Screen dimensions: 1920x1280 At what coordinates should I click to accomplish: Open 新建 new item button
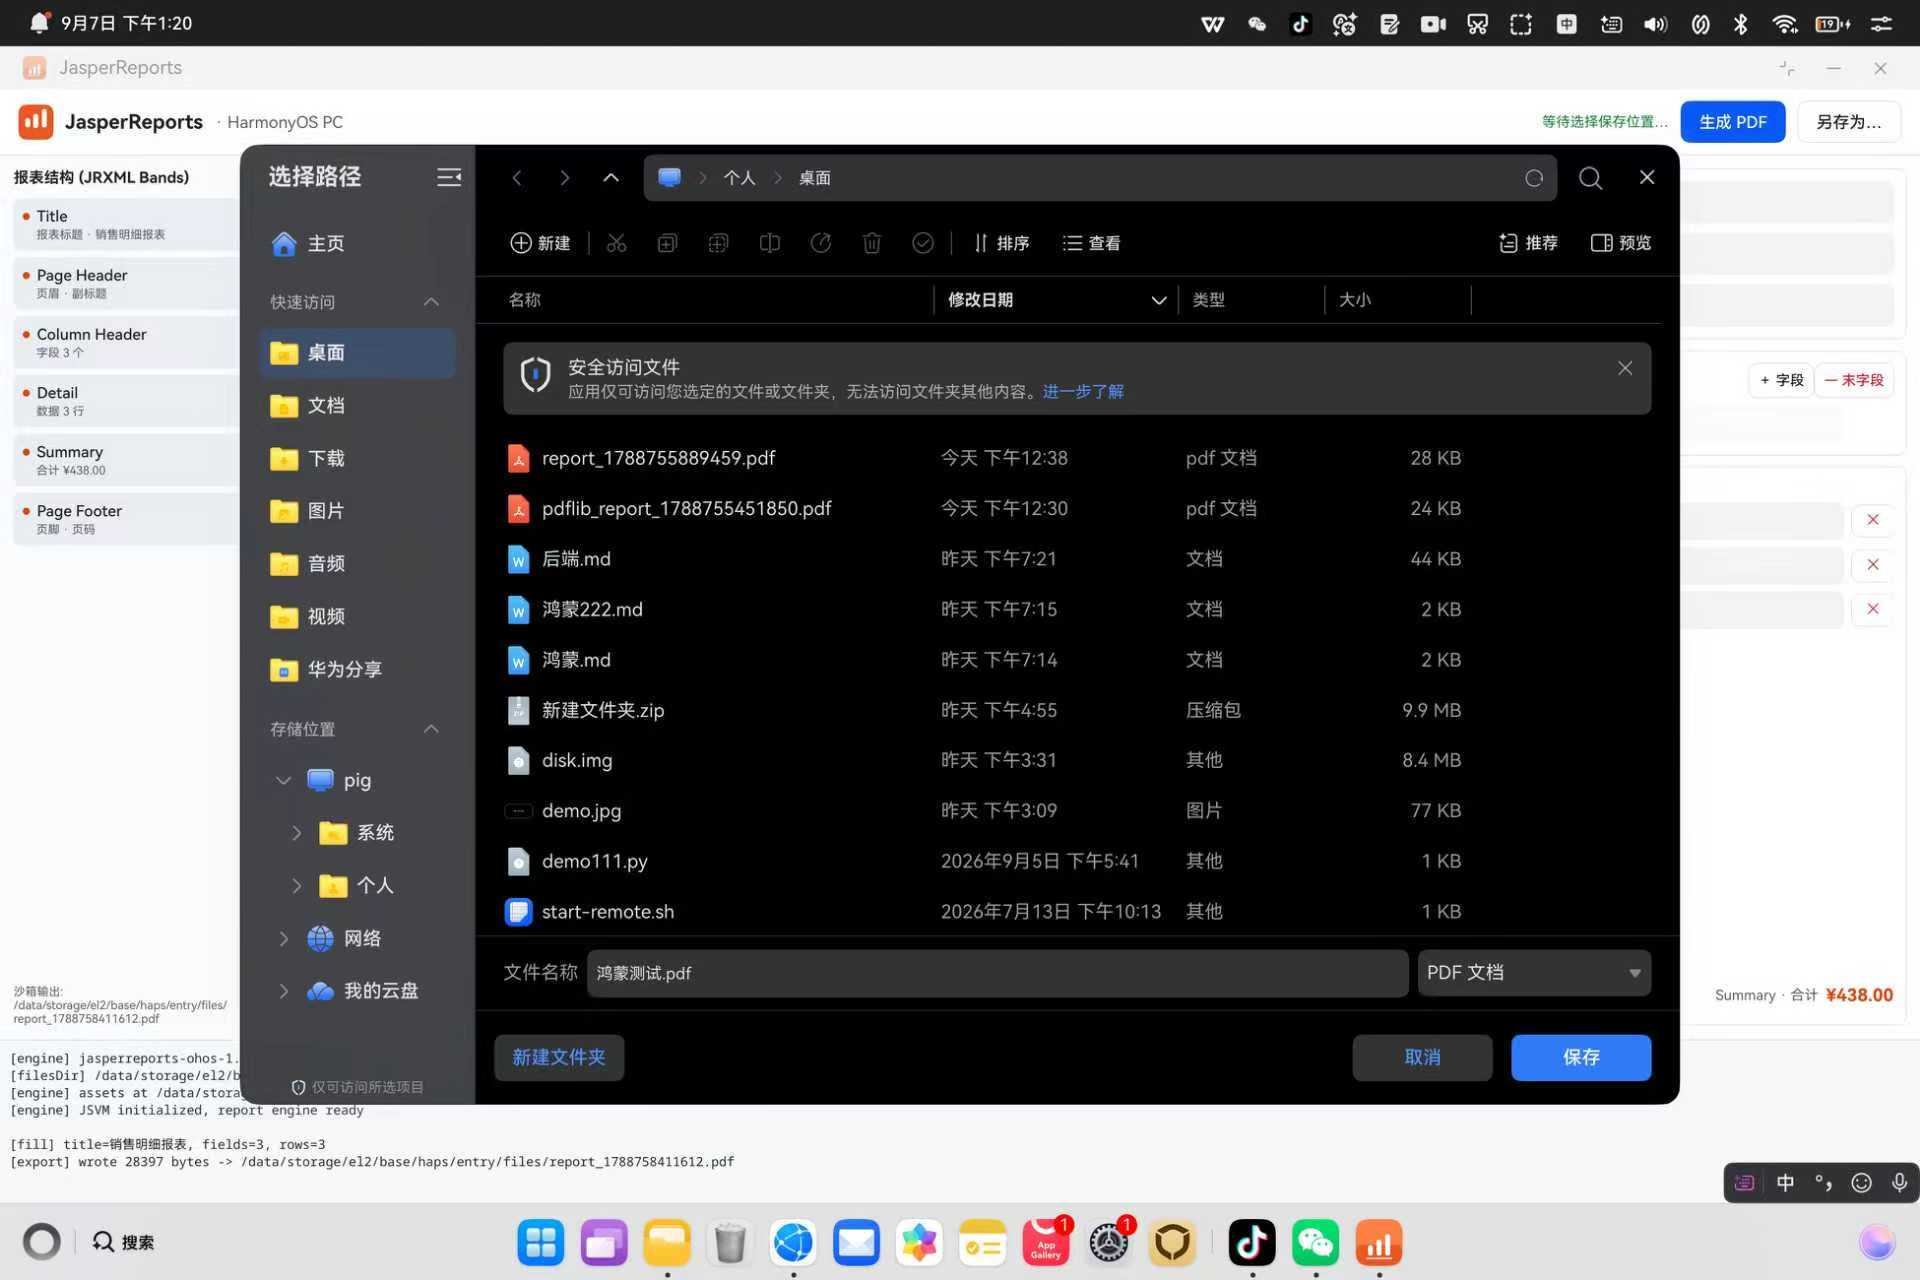(x=540, y=243)
